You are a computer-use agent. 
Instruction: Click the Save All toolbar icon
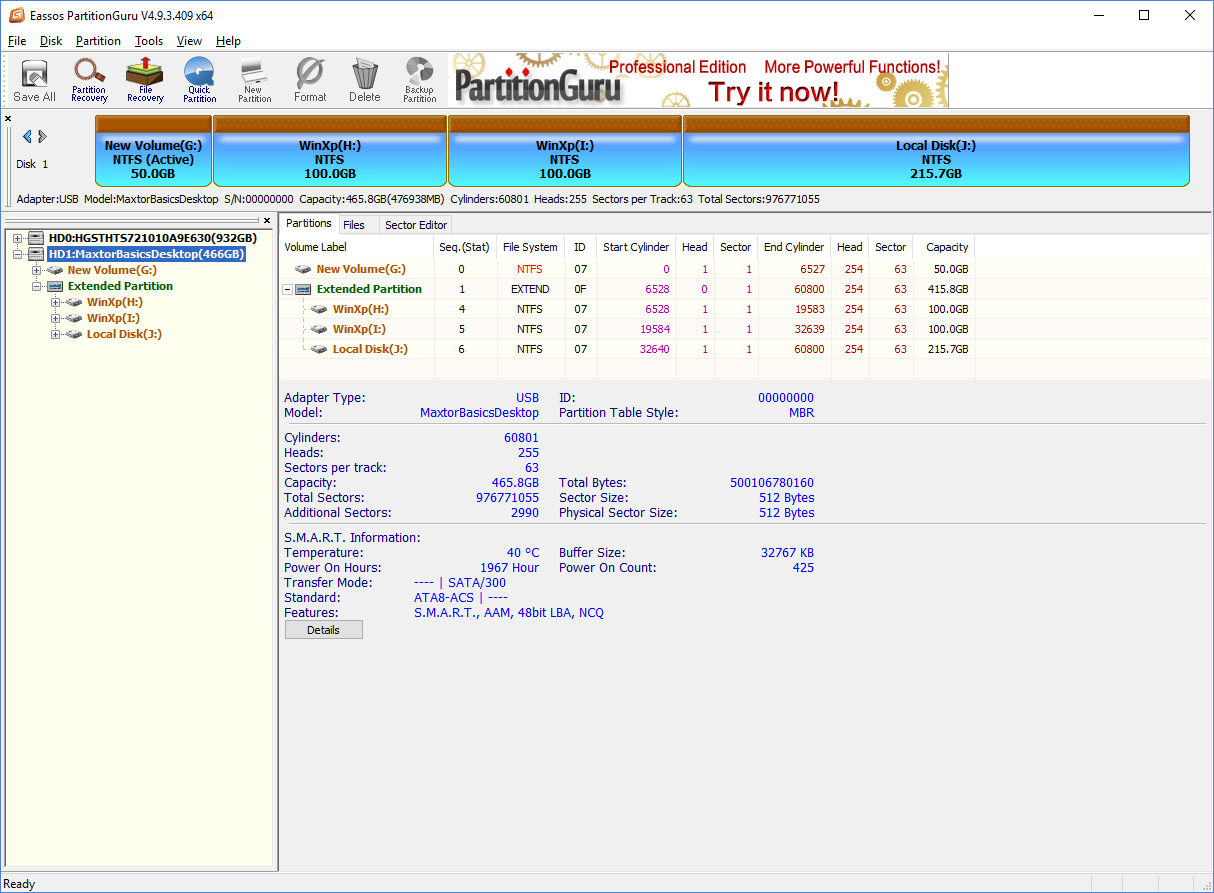coord(35,81)
